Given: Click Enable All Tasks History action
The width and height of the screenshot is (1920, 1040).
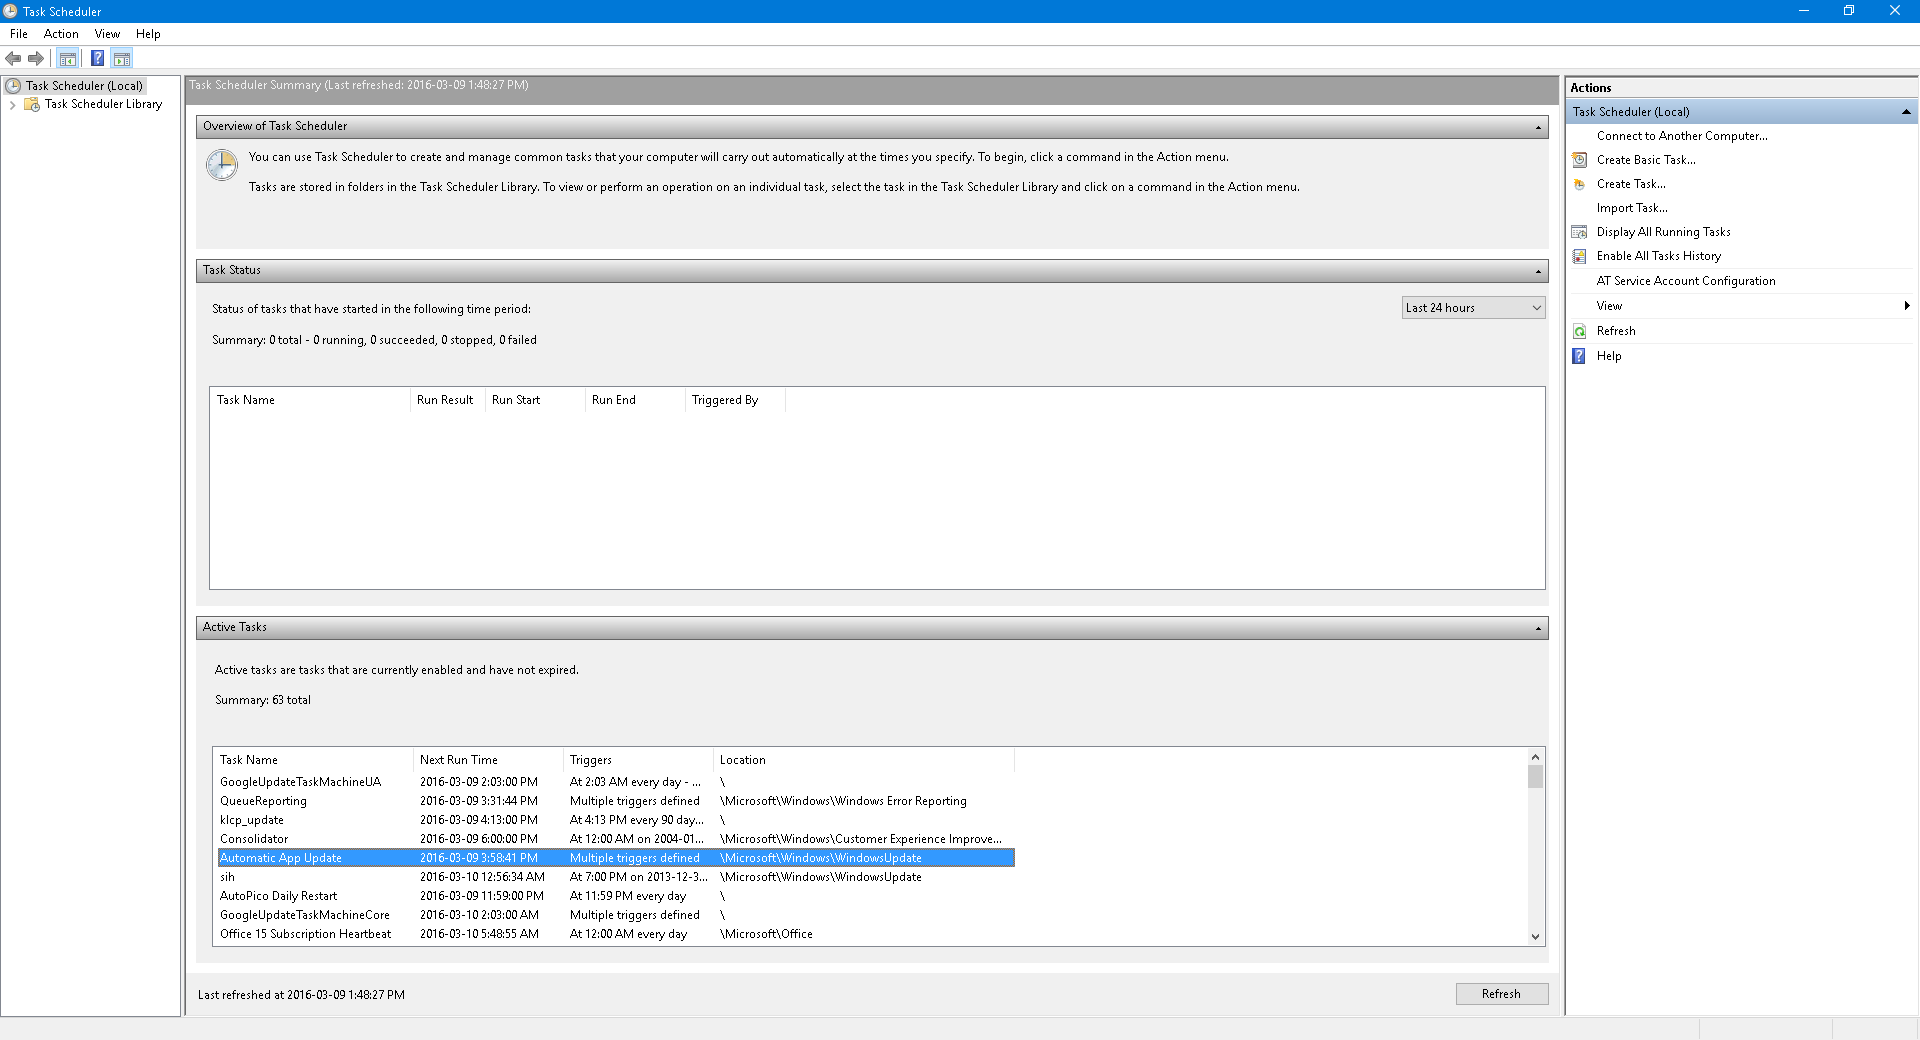Looking at the screenshot, I should pos(1659,256).
